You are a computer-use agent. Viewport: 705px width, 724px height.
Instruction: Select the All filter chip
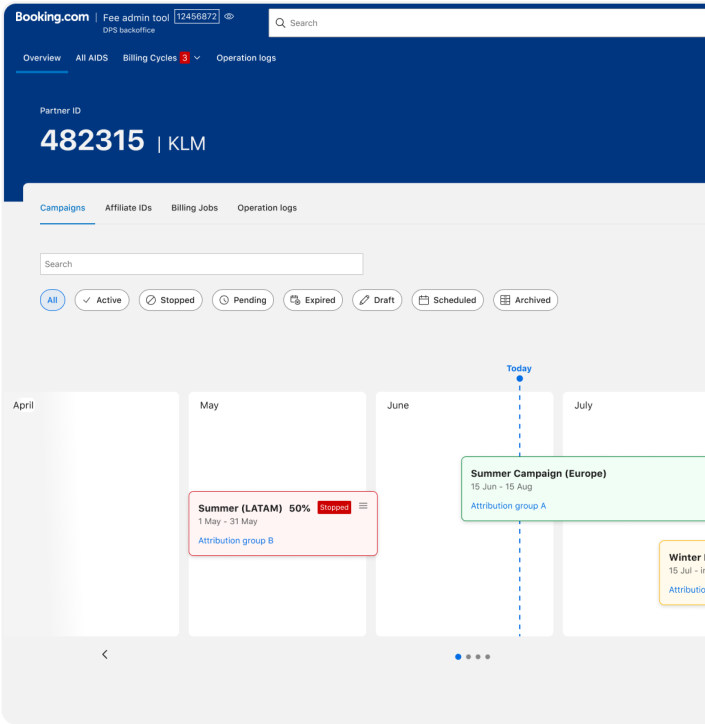[53, 300]
